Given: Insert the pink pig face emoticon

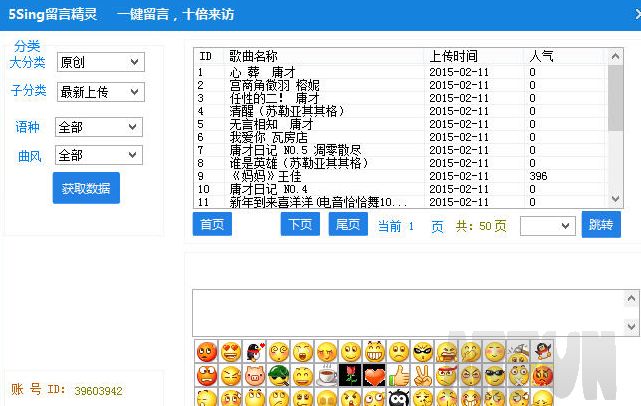Looking at the screenshot, I should click(255, 375).
